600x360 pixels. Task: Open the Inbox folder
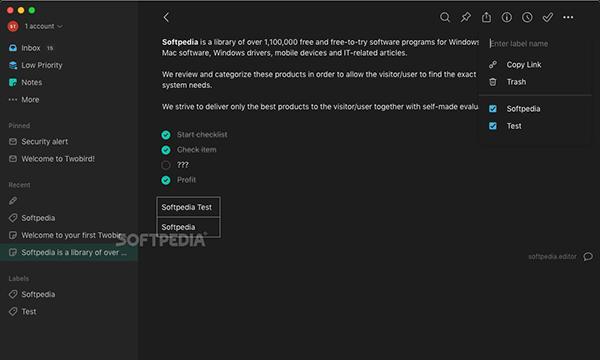pos(31,48)
